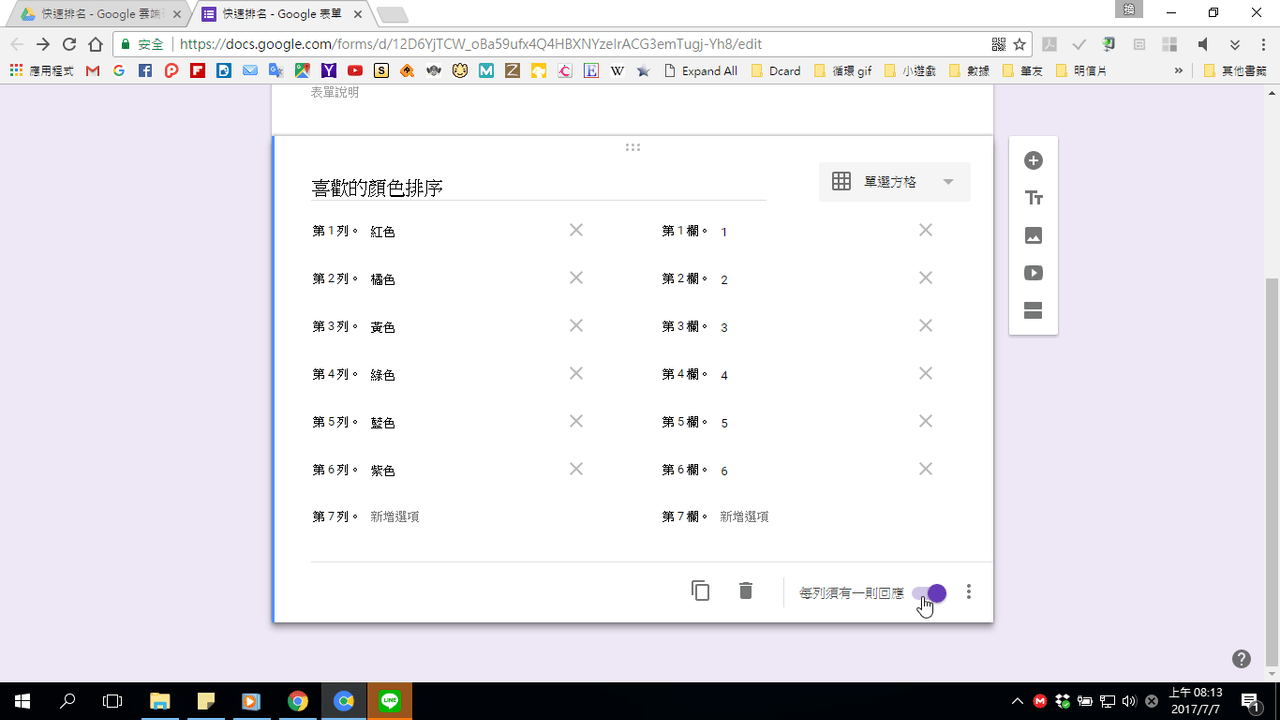
Task: Open Yahoo bookmark icon
Action: (329, 71)
